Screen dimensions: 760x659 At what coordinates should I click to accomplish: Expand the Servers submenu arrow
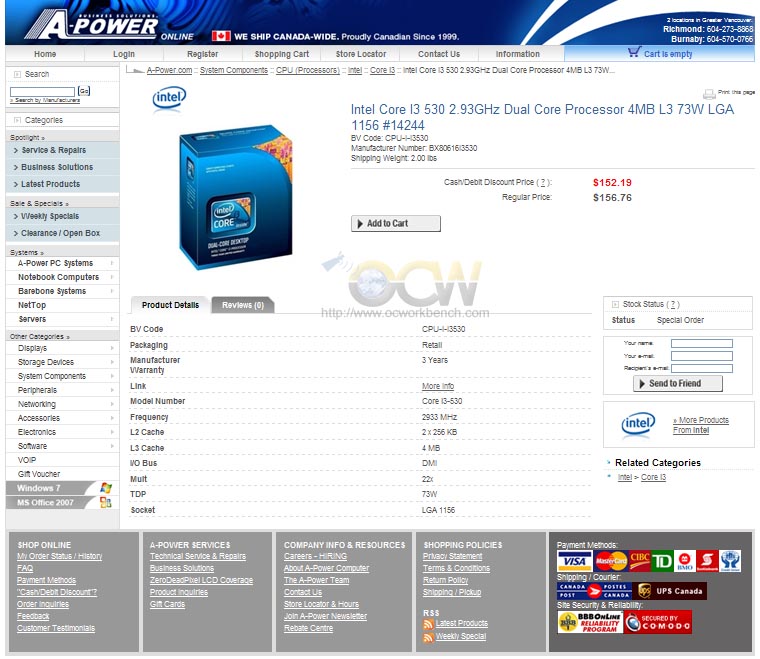click(112, 319)
